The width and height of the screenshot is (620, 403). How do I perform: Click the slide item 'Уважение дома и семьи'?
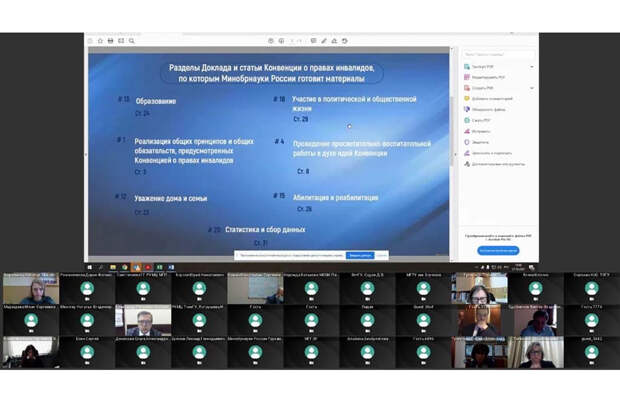click(x=170, y=199)
